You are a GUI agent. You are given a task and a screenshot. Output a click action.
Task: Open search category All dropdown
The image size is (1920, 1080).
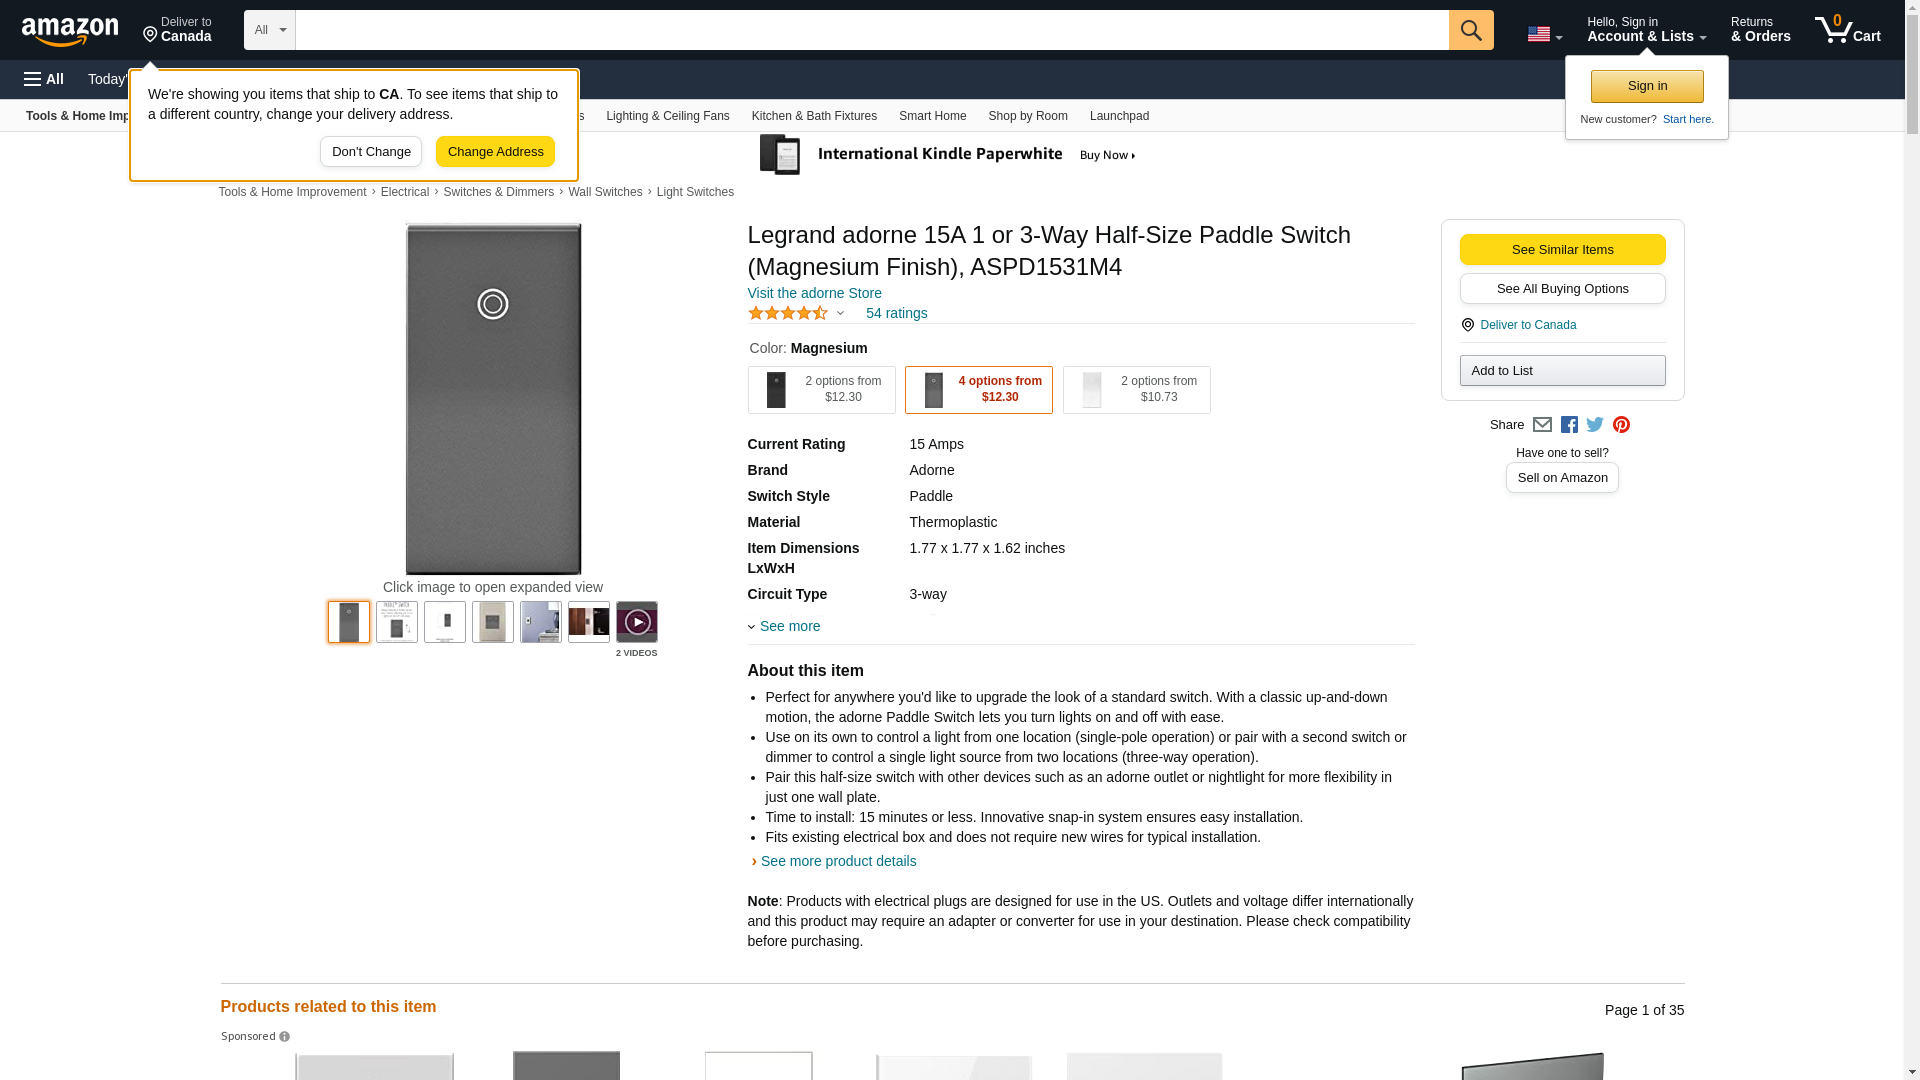click(269, 30)
